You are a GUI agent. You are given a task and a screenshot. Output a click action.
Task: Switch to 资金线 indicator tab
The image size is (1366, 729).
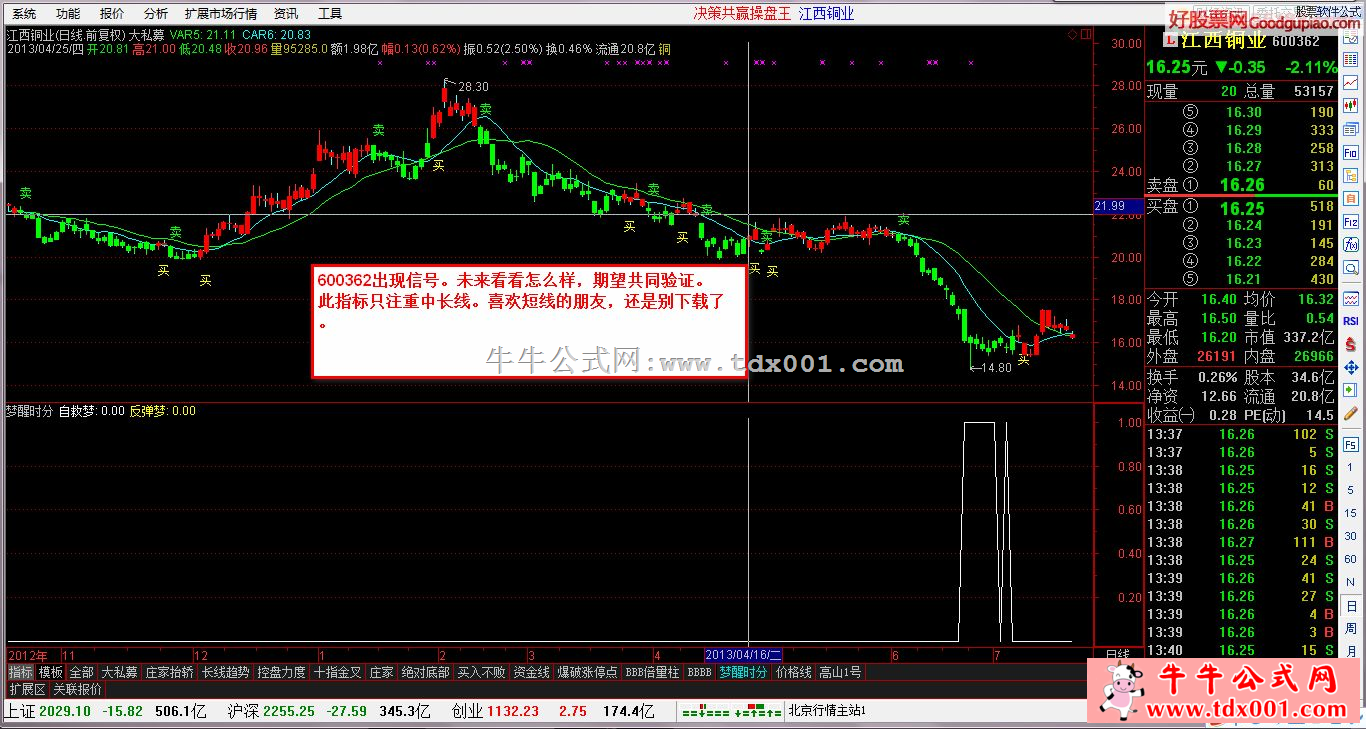(x=531, y=672)
